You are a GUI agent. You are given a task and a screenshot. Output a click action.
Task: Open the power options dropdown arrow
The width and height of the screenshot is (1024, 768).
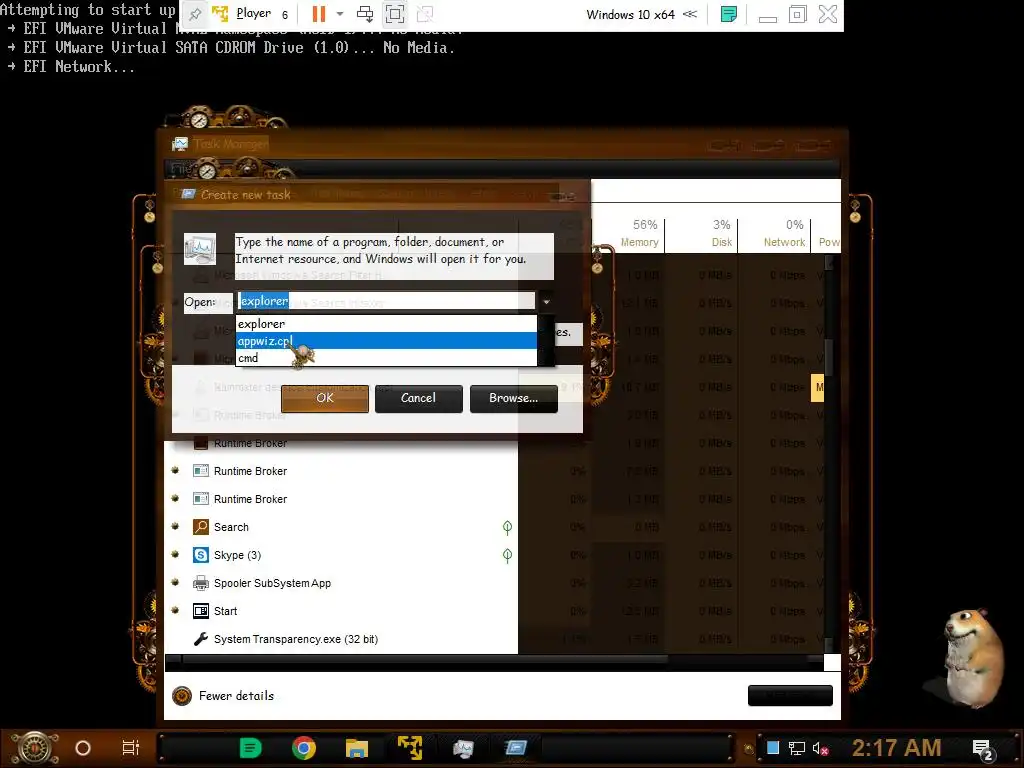(x=340, y=14)
